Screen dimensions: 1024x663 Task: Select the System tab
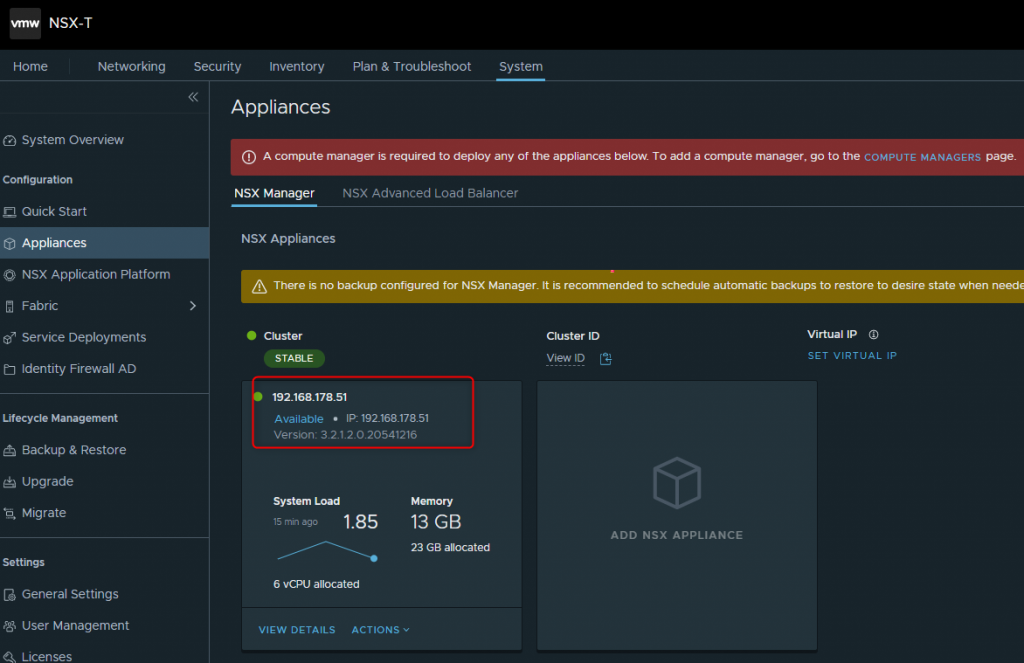pos(520,66)
